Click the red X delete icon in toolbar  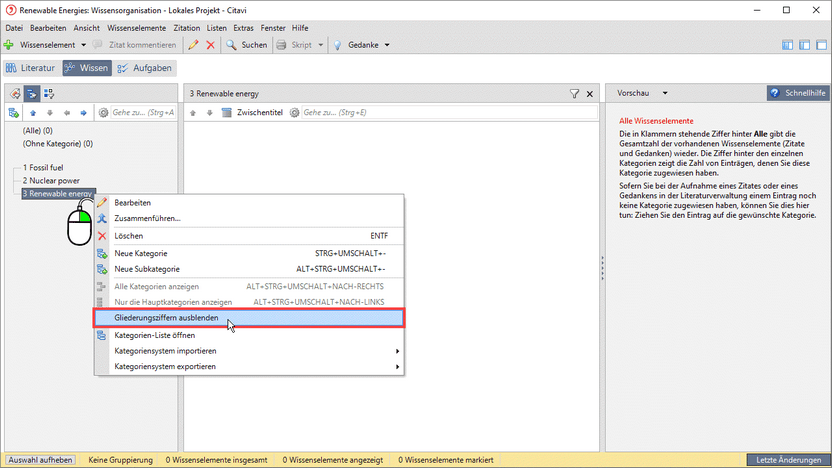[x=211, y=45]
